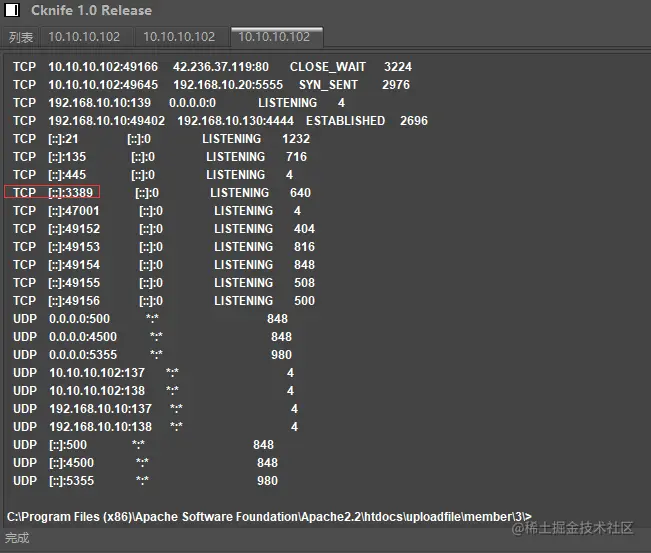Click the 完成 status bar text
The image size is (651, 553).
click(17, 538)
